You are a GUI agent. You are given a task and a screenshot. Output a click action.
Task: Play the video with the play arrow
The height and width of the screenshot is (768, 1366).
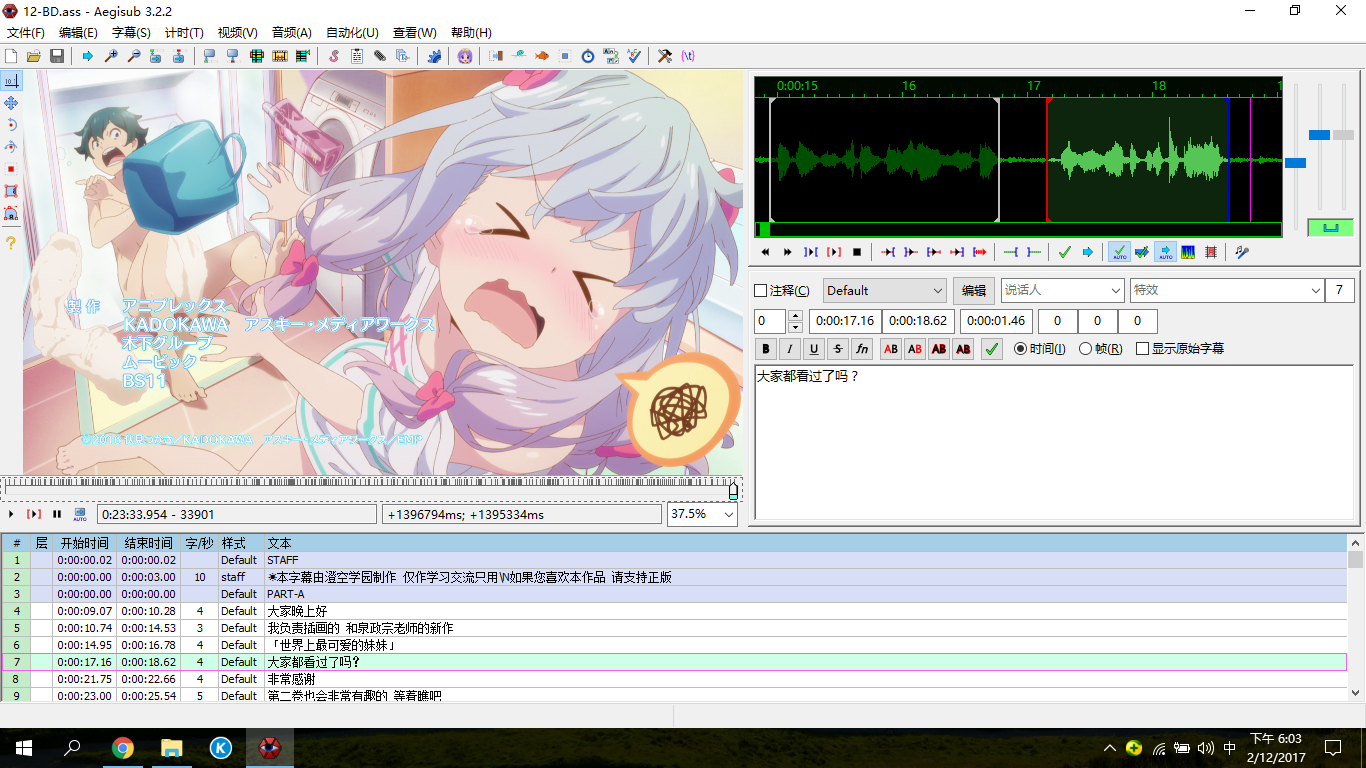11,514
